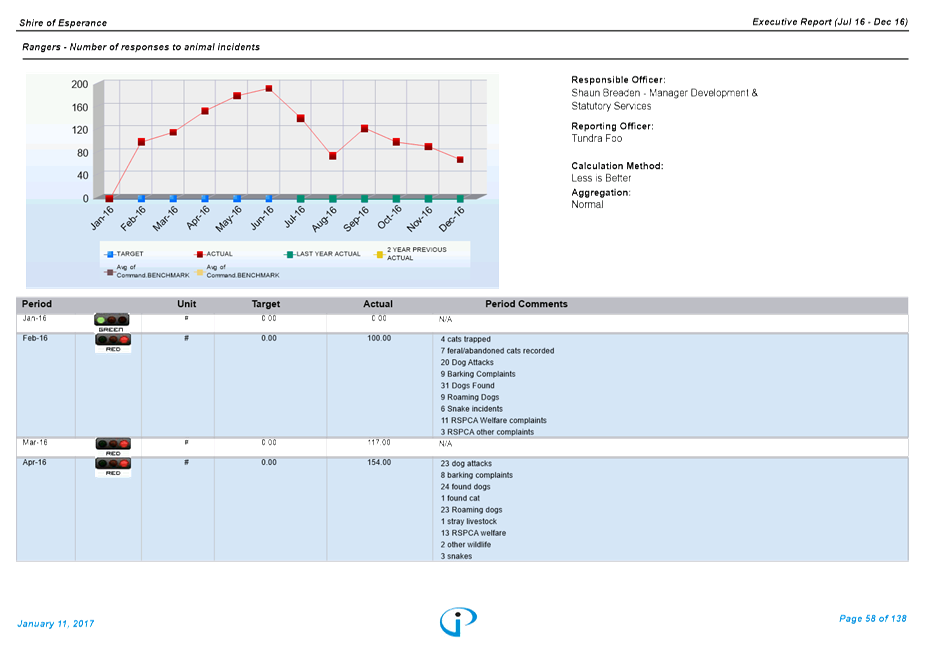Click the Jan-16 period cell
This screenshot has height=657, width=928.
pyautogui.click(x=34, y=318)
